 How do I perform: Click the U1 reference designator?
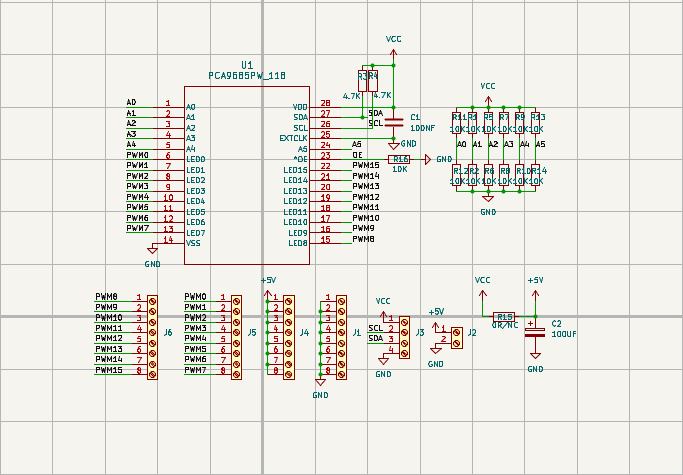(247, 65)
